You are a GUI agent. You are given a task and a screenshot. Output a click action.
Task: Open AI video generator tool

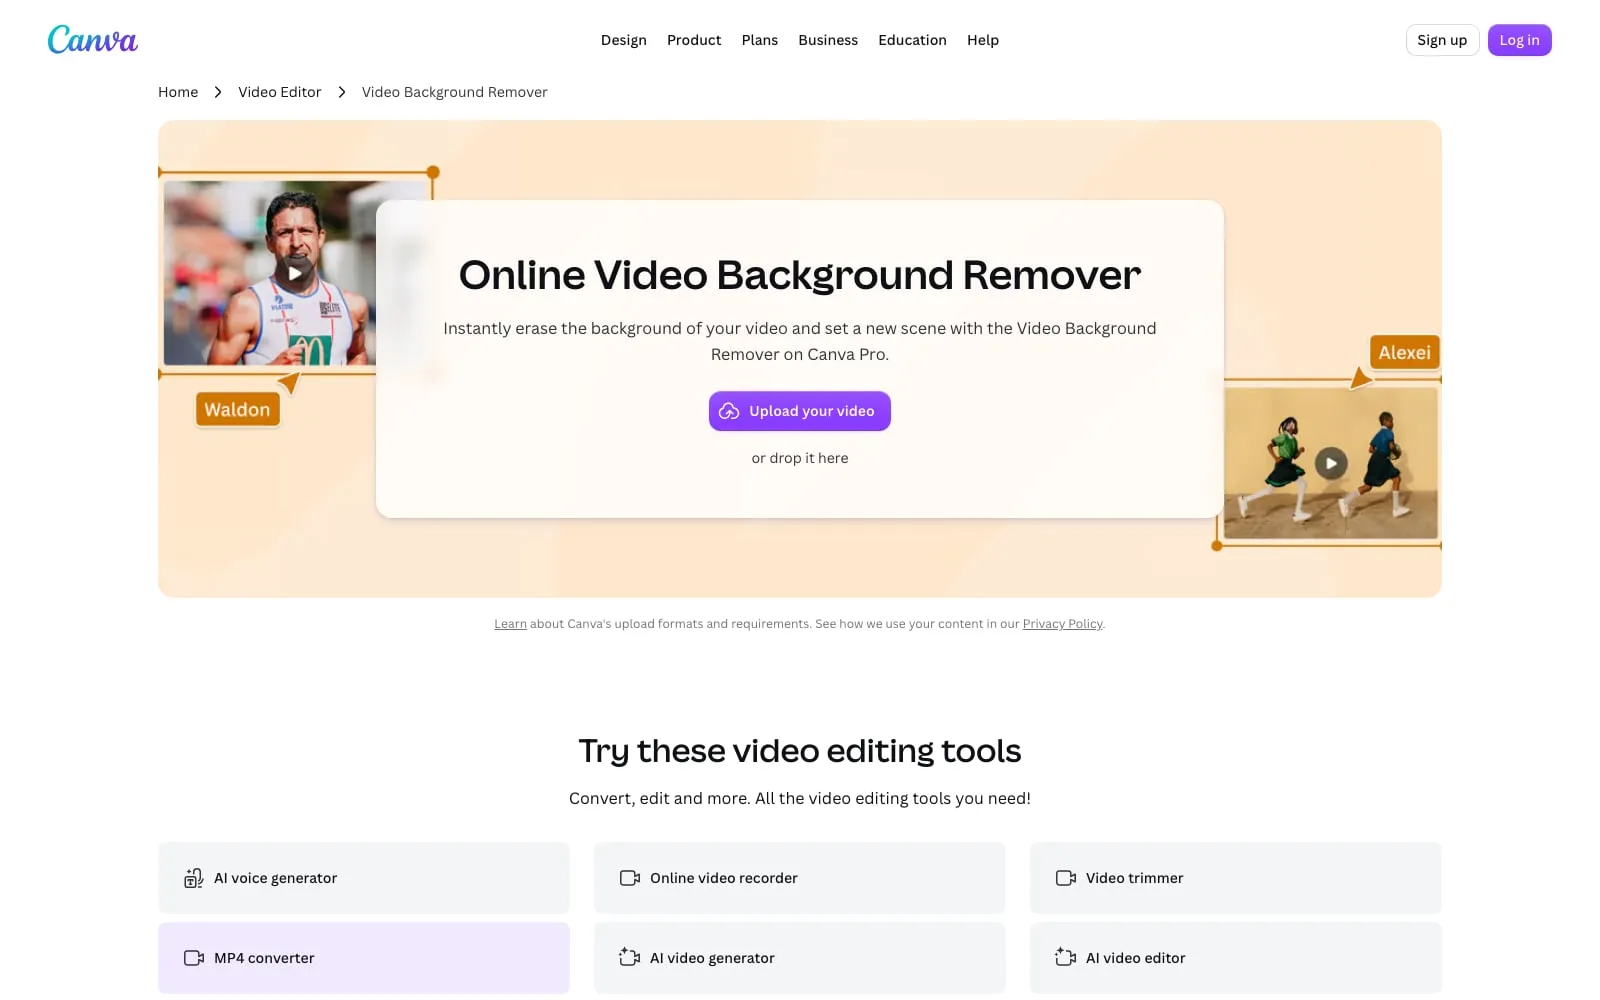pos(800,958)
